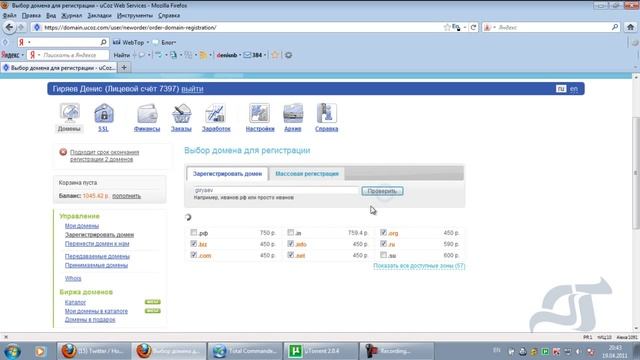Open media player taskbar icon
This screenshot has height=360, width=640.
pos(40,351)
